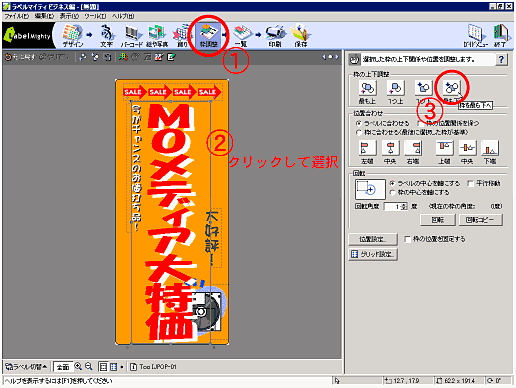Screen dimensions: 516x388
Task: Click the Label Mighty logo
Action: [x=28, y=36]
